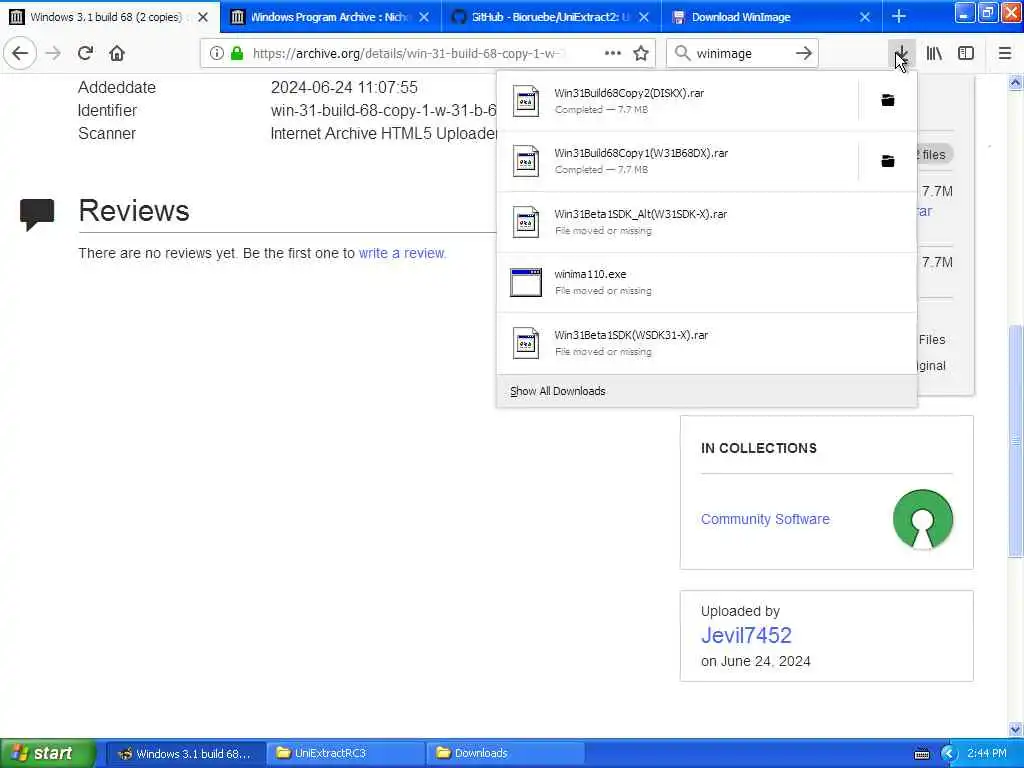Click the forward navigation arrow
1024x768 pixels.
tap(54, 53)
